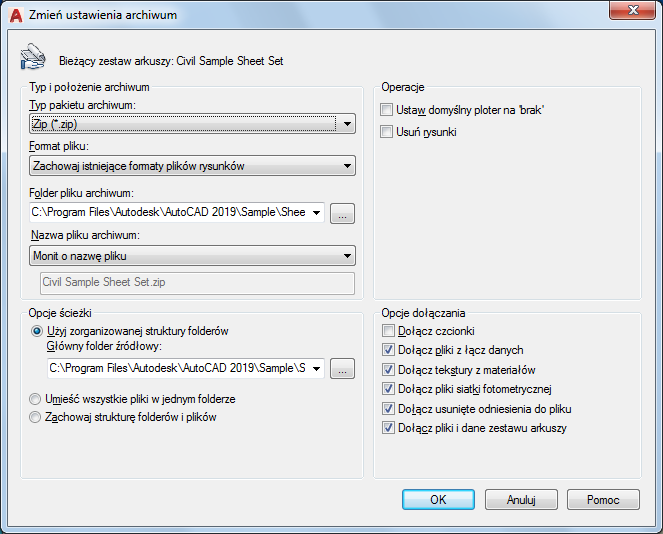Tick the 'Dołącz czcionki' checkbox
Viewport: 663px width, 534px height.
coord(388,331)
